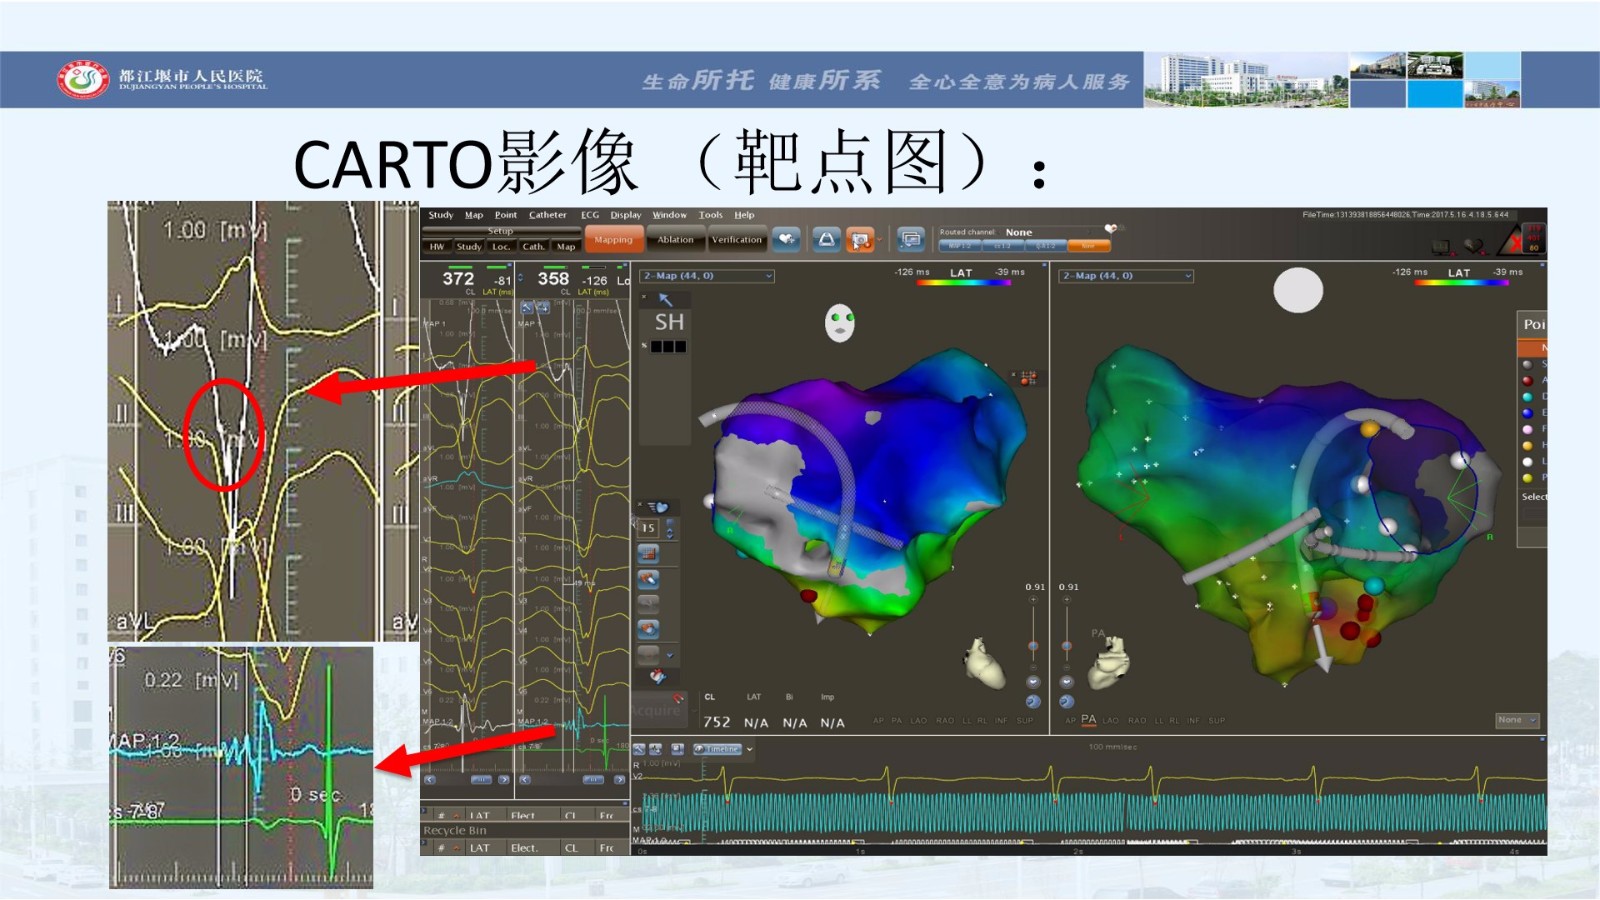The image size is (1600, 900).
Task: Click the Loc. setup button
Action: [x=501, y=246]
